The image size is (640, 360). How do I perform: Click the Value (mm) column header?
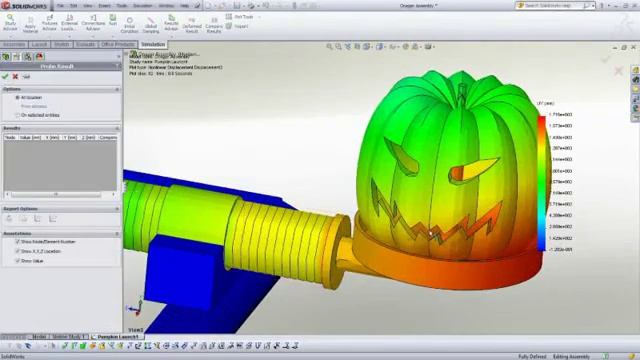(30, 138)
